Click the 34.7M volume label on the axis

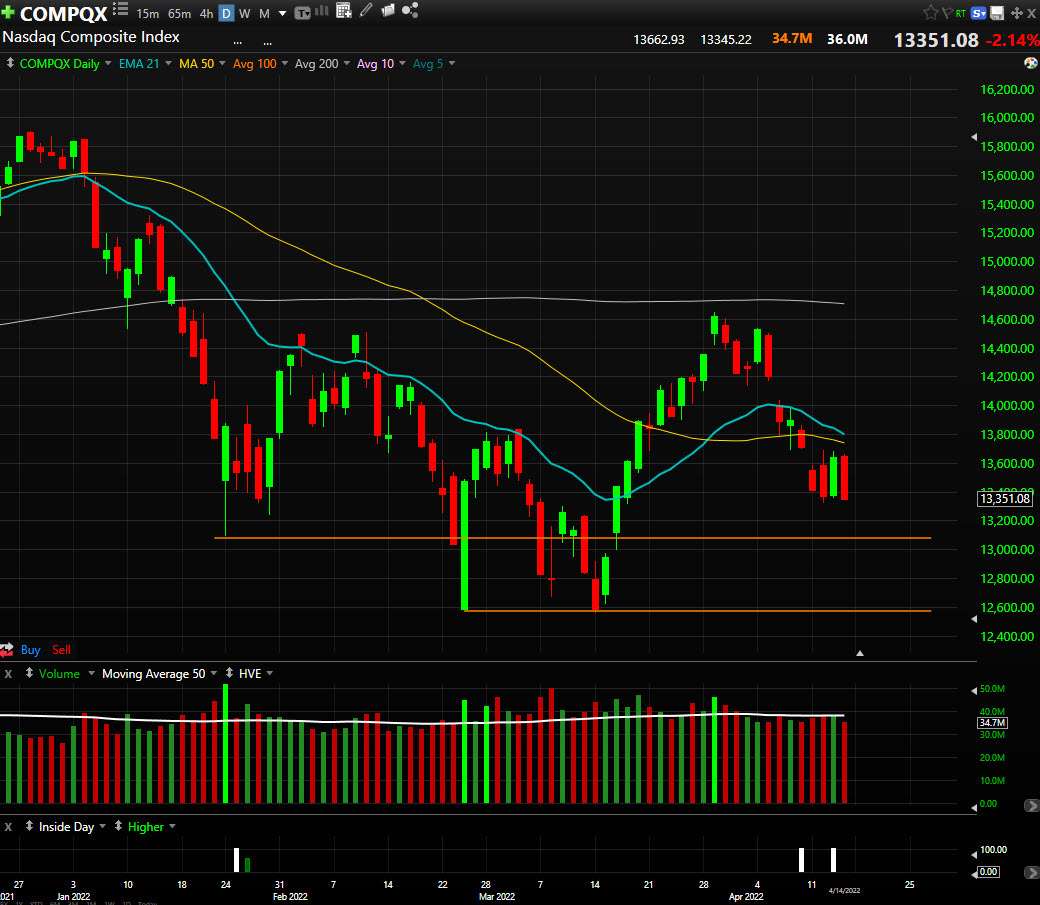coord(992,723)
